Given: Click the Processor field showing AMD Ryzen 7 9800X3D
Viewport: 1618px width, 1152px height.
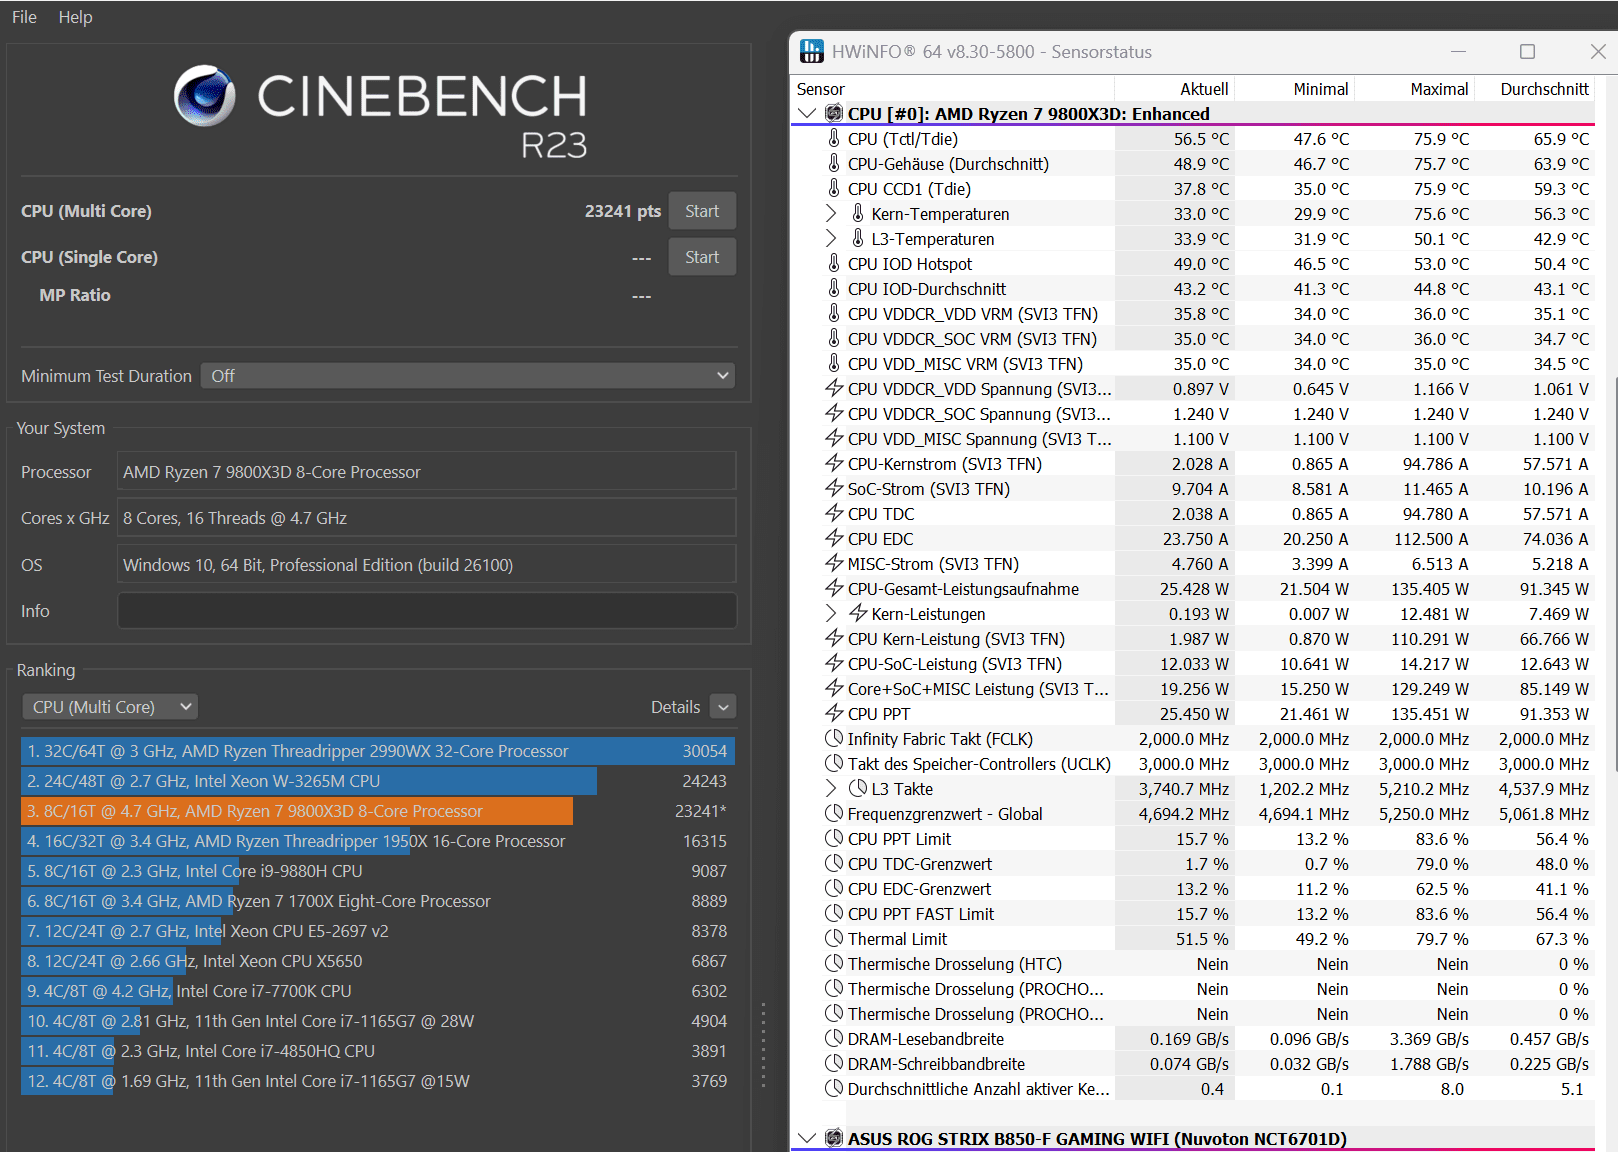Looking at the screenshot, I should (427, 472).
